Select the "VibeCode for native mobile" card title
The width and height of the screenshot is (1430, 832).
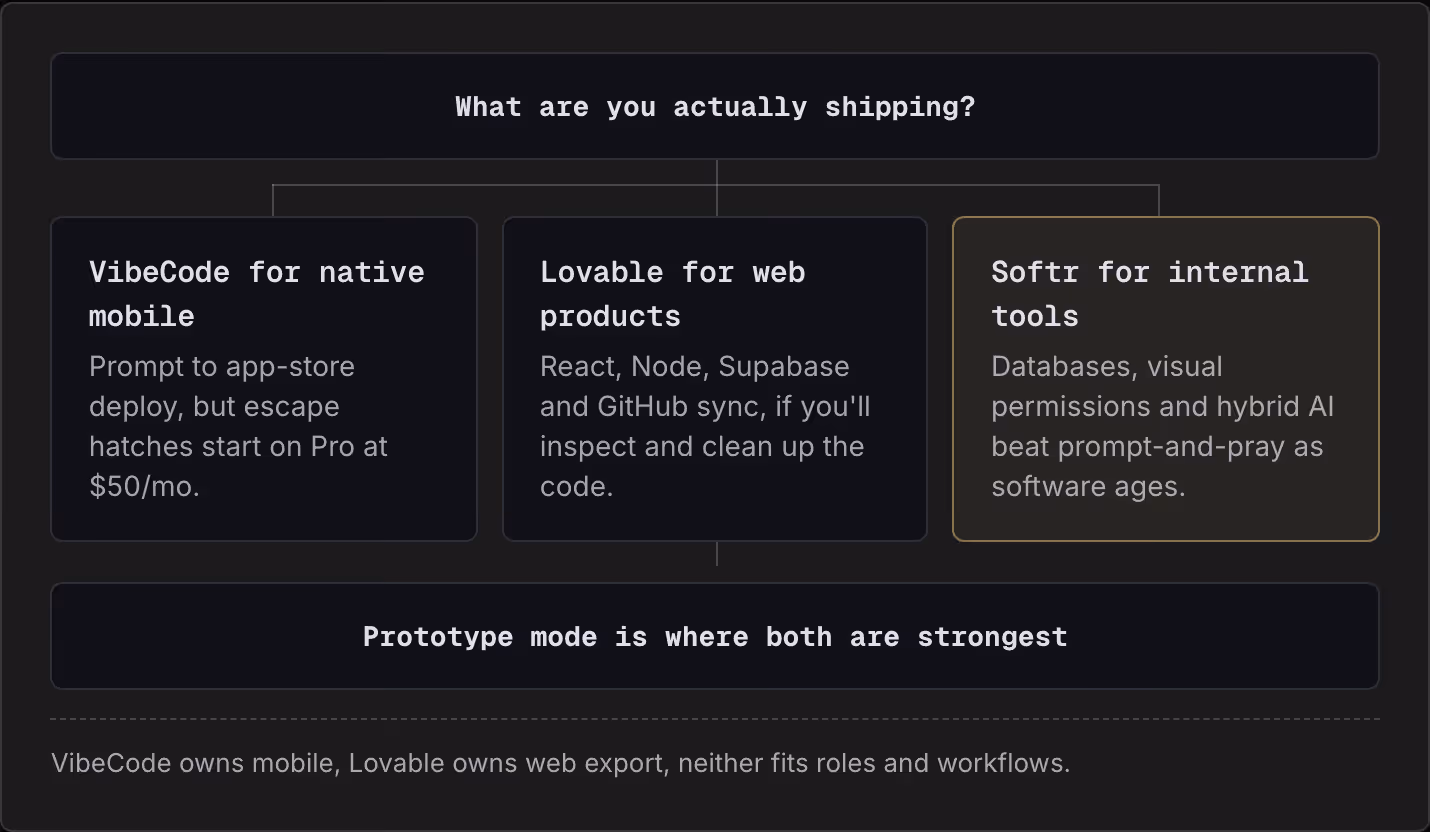tap(257, 294)
